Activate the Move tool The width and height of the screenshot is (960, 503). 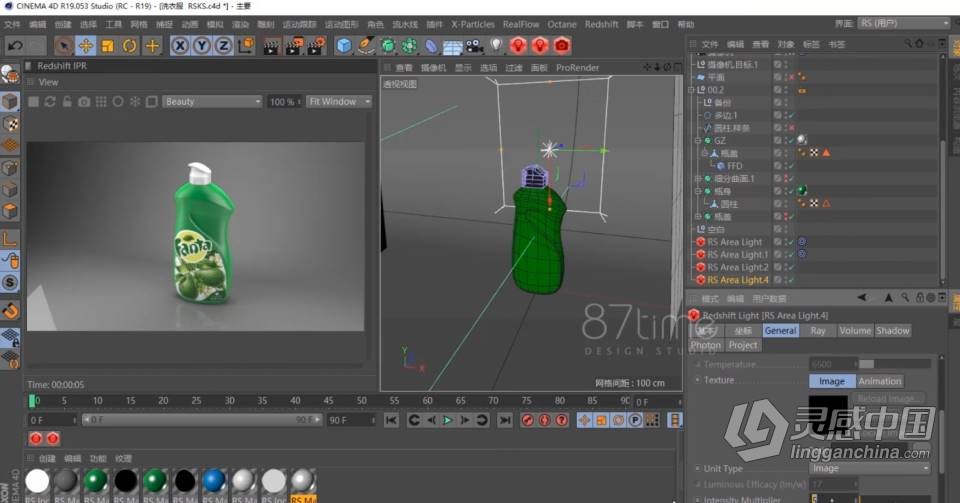86,45
